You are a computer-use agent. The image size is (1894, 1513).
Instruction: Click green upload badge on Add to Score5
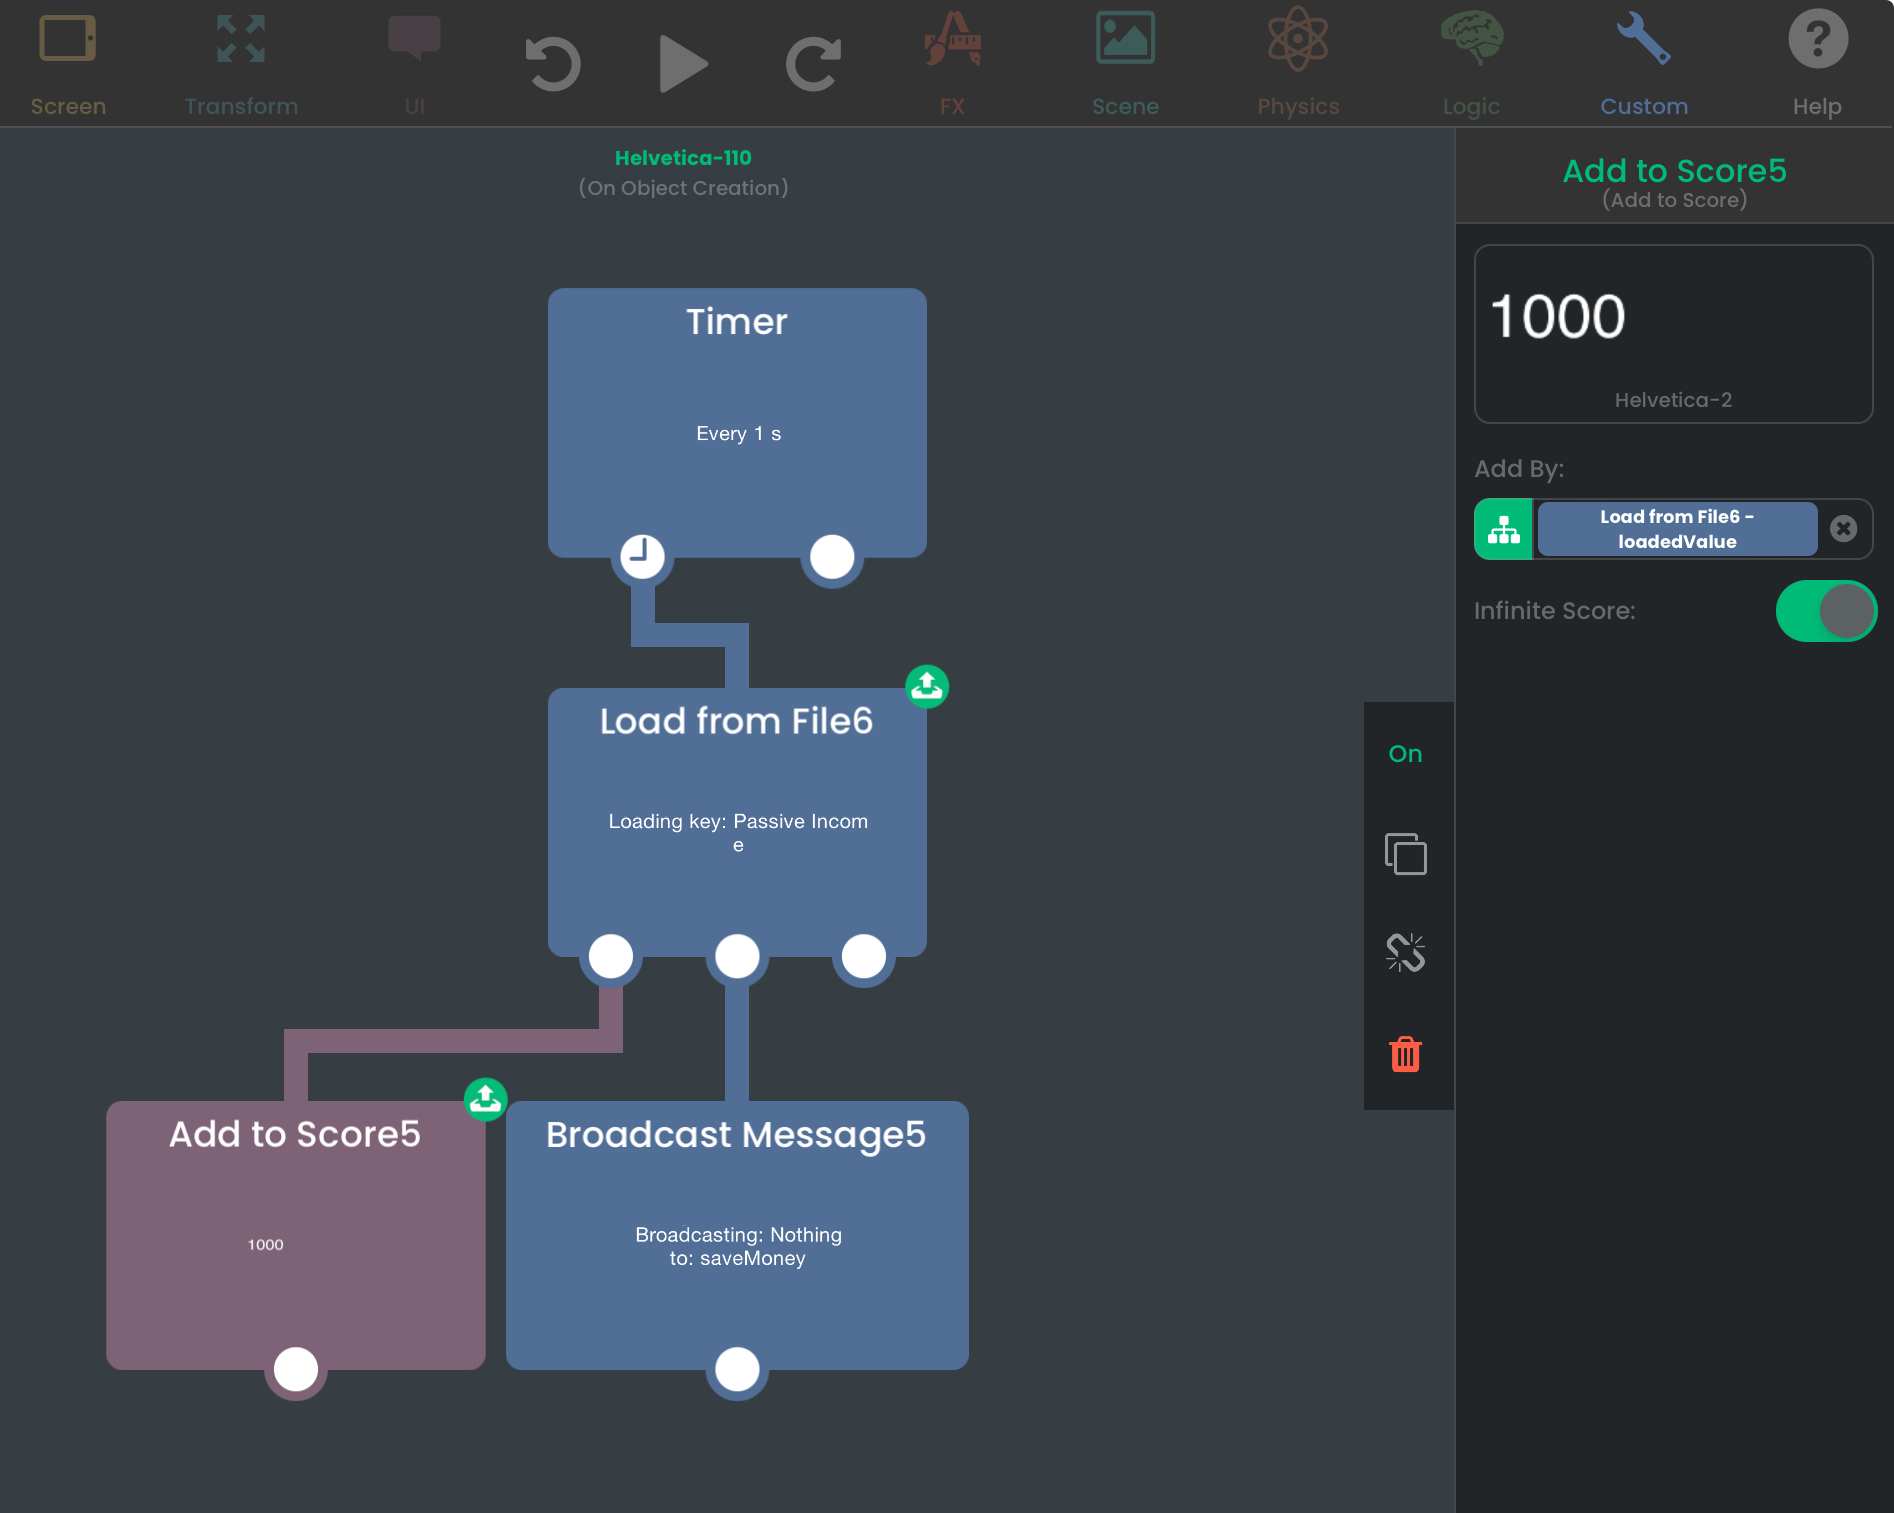[x=486, y=1100]
